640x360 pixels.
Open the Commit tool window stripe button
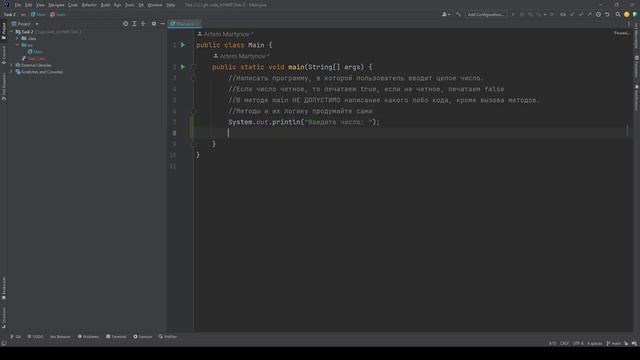tap(4, 55)
